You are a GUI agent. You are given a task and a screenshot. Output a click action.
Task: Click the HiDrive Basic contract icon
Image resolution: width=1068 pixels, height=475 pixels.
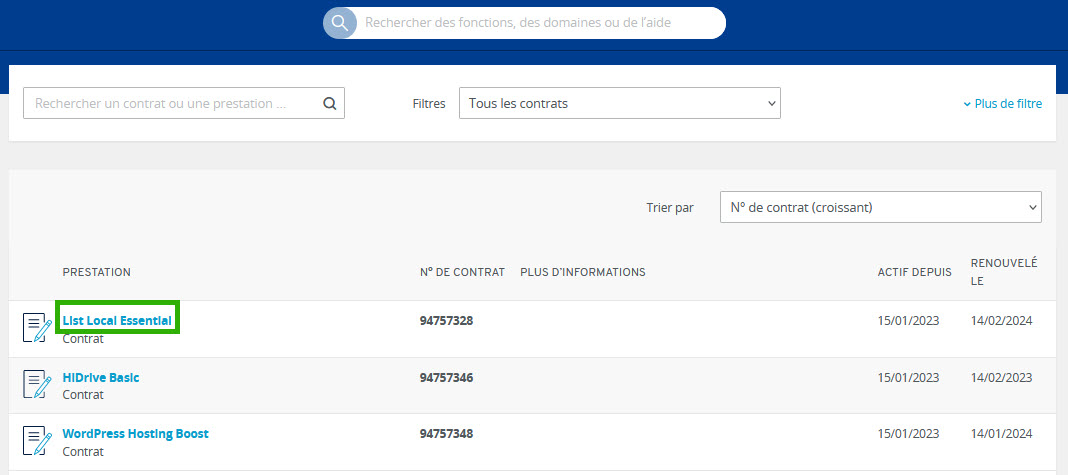[37, 384]
